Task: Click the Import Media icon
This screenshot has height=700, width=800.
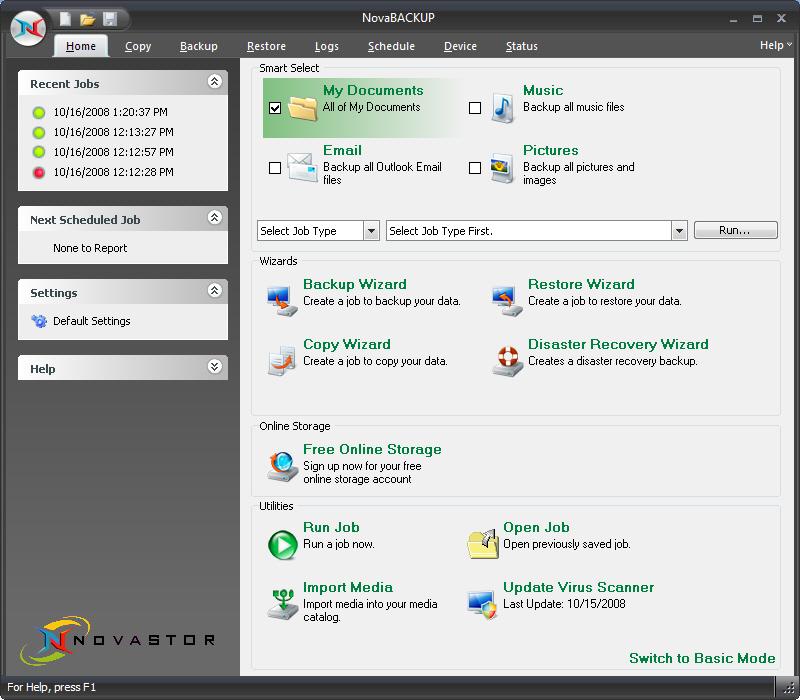Action: 283,604
